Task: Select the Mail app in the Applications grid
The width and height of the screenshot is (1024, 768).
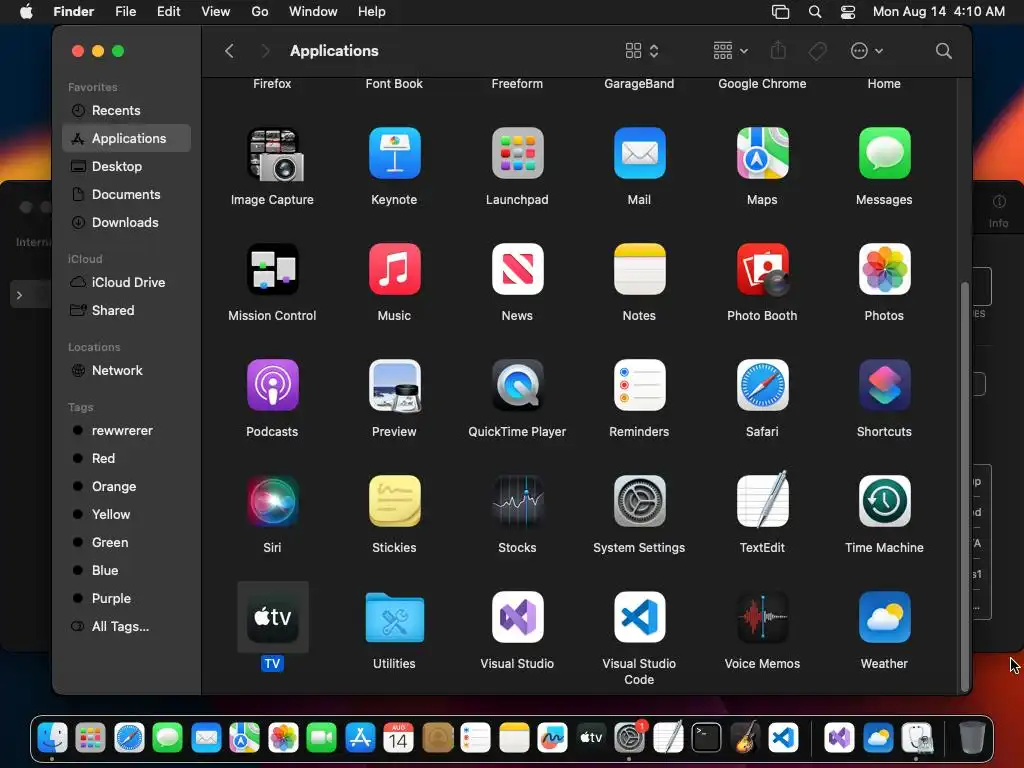Action: click(x=639, y=153)
